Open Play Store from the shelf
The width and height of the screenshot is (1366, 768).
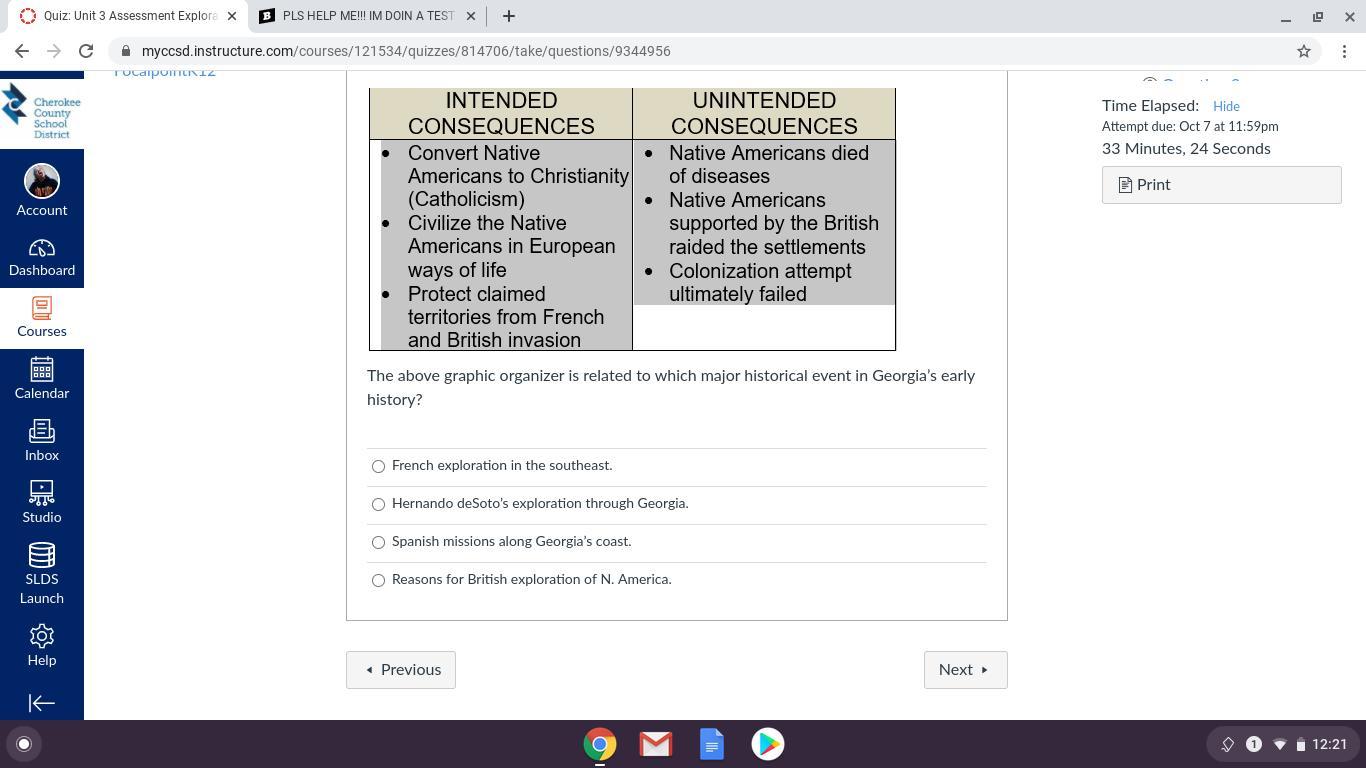[x=768, y=744]
